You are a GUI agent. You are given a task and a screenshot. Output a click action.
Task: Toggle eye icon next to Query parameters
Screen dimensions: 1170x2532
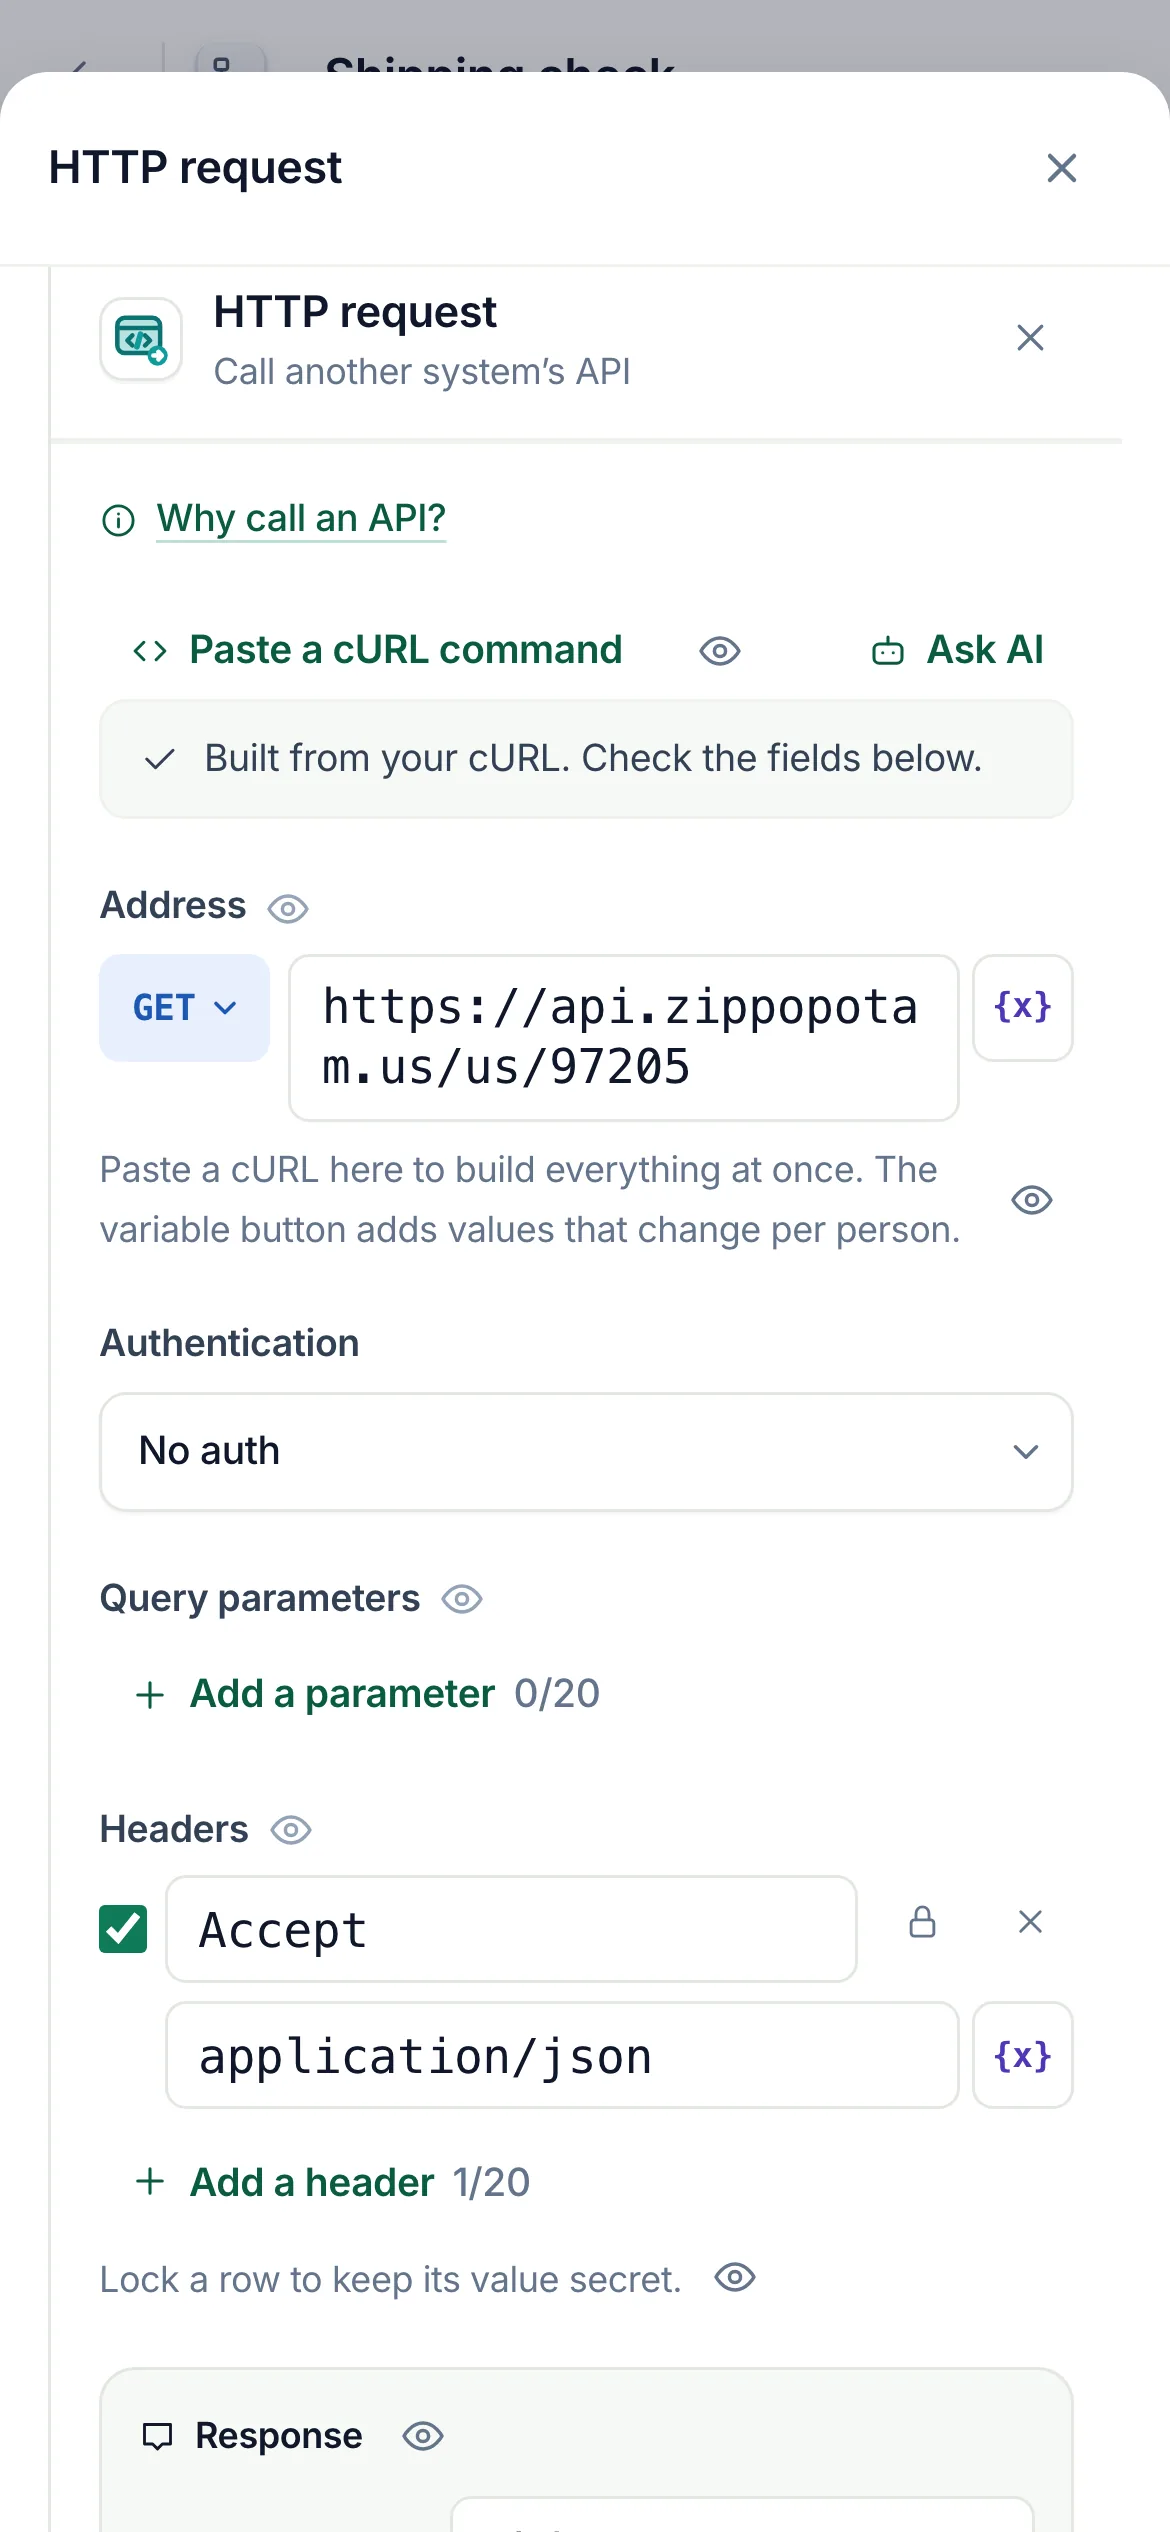[462, 1599]
